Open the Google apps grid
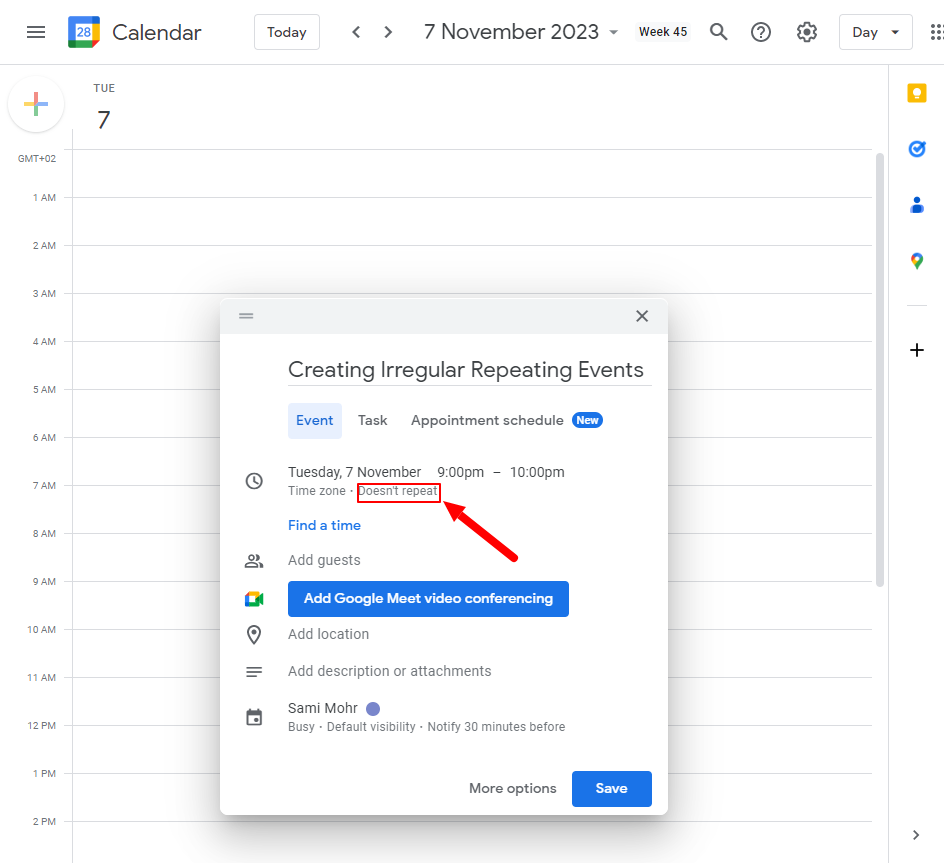944x863 pixels. [940, 31]
